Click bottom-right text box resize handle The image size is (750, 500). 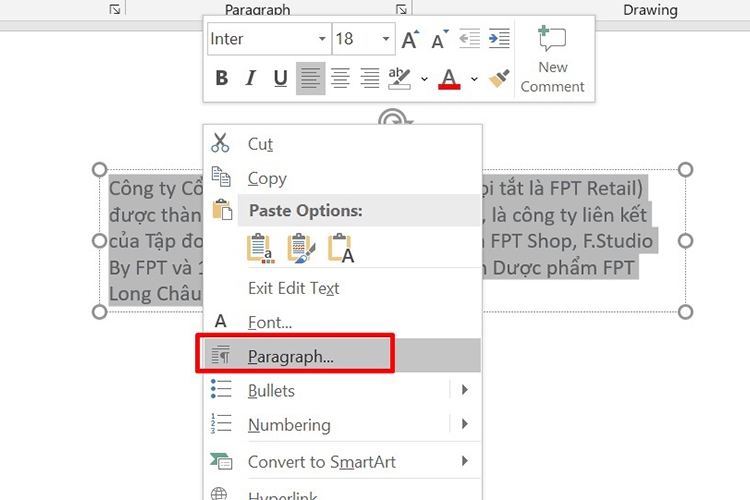pyautogui.click(x=685, y=312)
